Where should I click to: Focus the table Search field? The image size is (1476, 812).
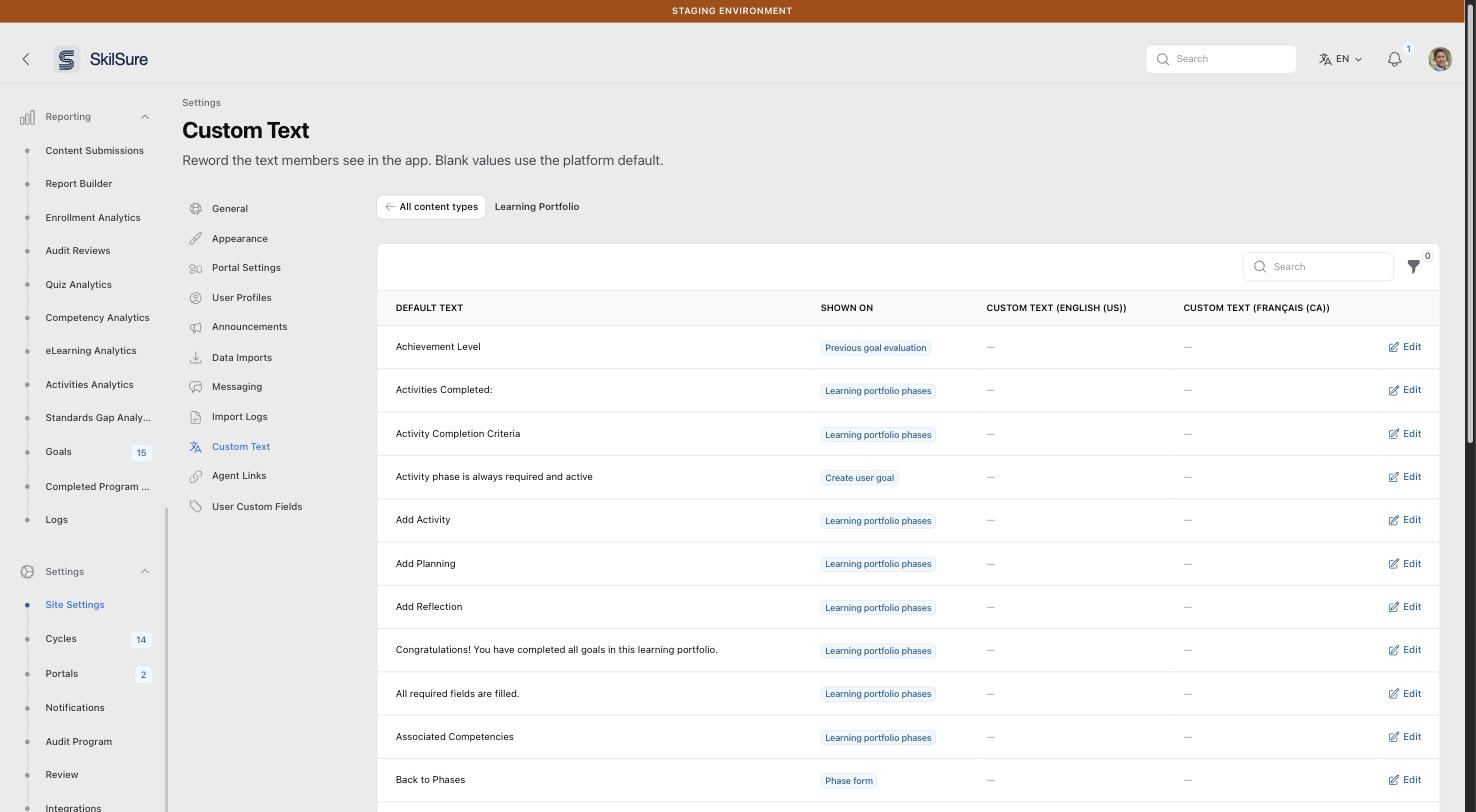click(1318, 267)
